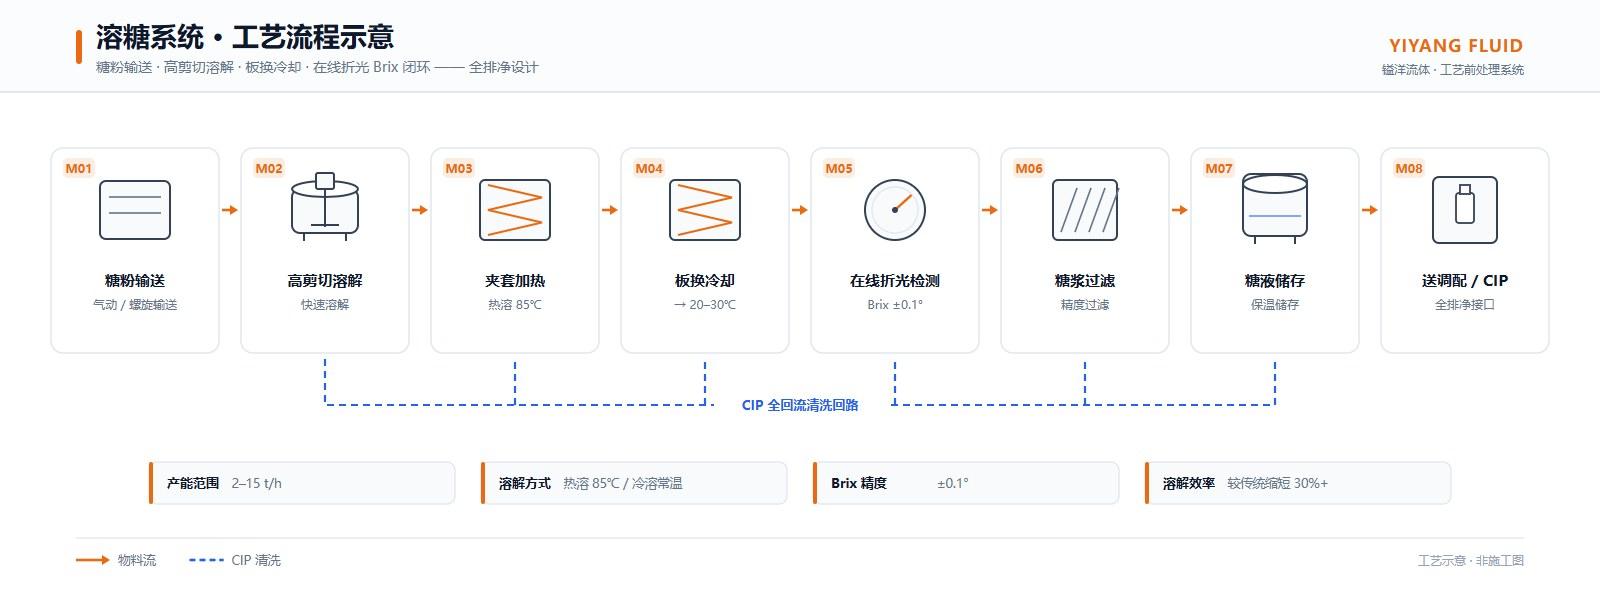The image size is (1600, 600).
Task: Click the → 20–30℃ subtitle under M04
Action: pyautogui.click(x=705, y=305)
